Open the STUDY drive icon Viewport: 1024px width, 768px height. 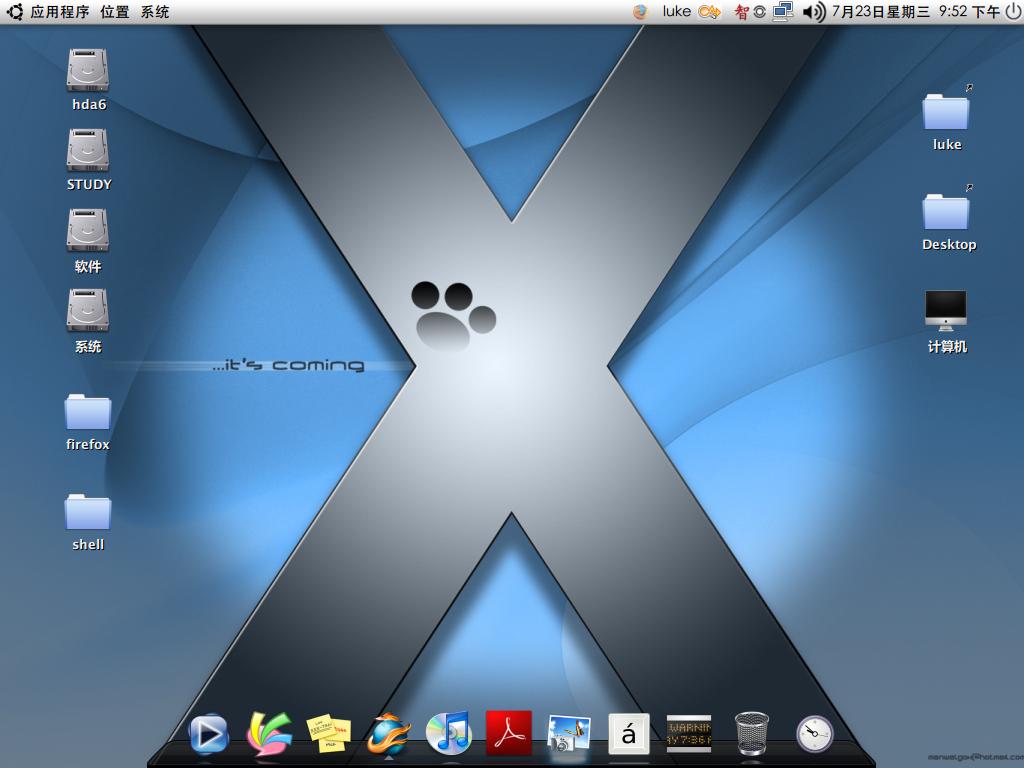pyautogui.click(x=88, y=151)
